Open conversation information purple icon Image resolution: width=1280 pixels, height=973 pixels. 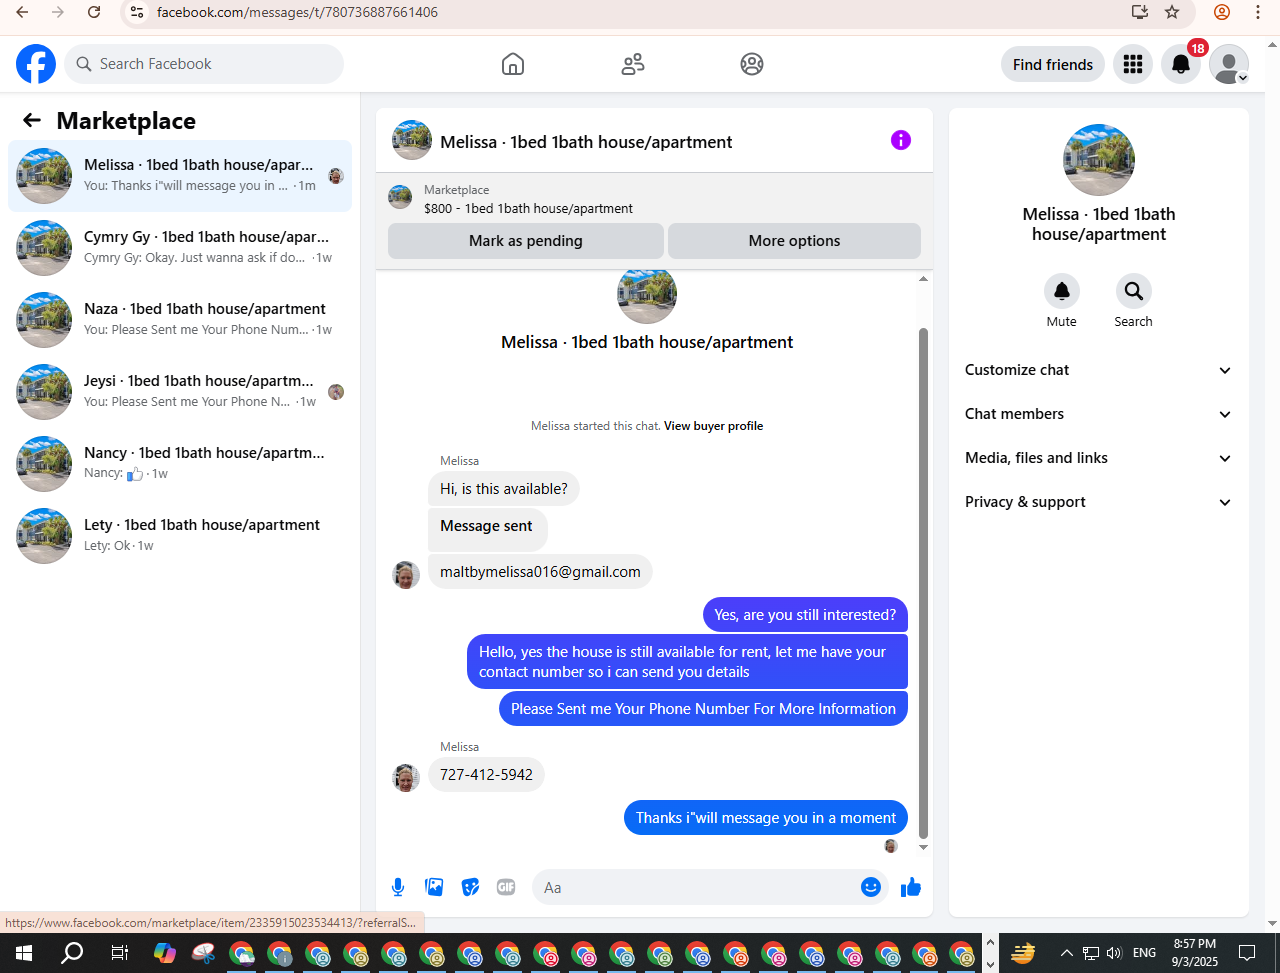coord(901,140)
